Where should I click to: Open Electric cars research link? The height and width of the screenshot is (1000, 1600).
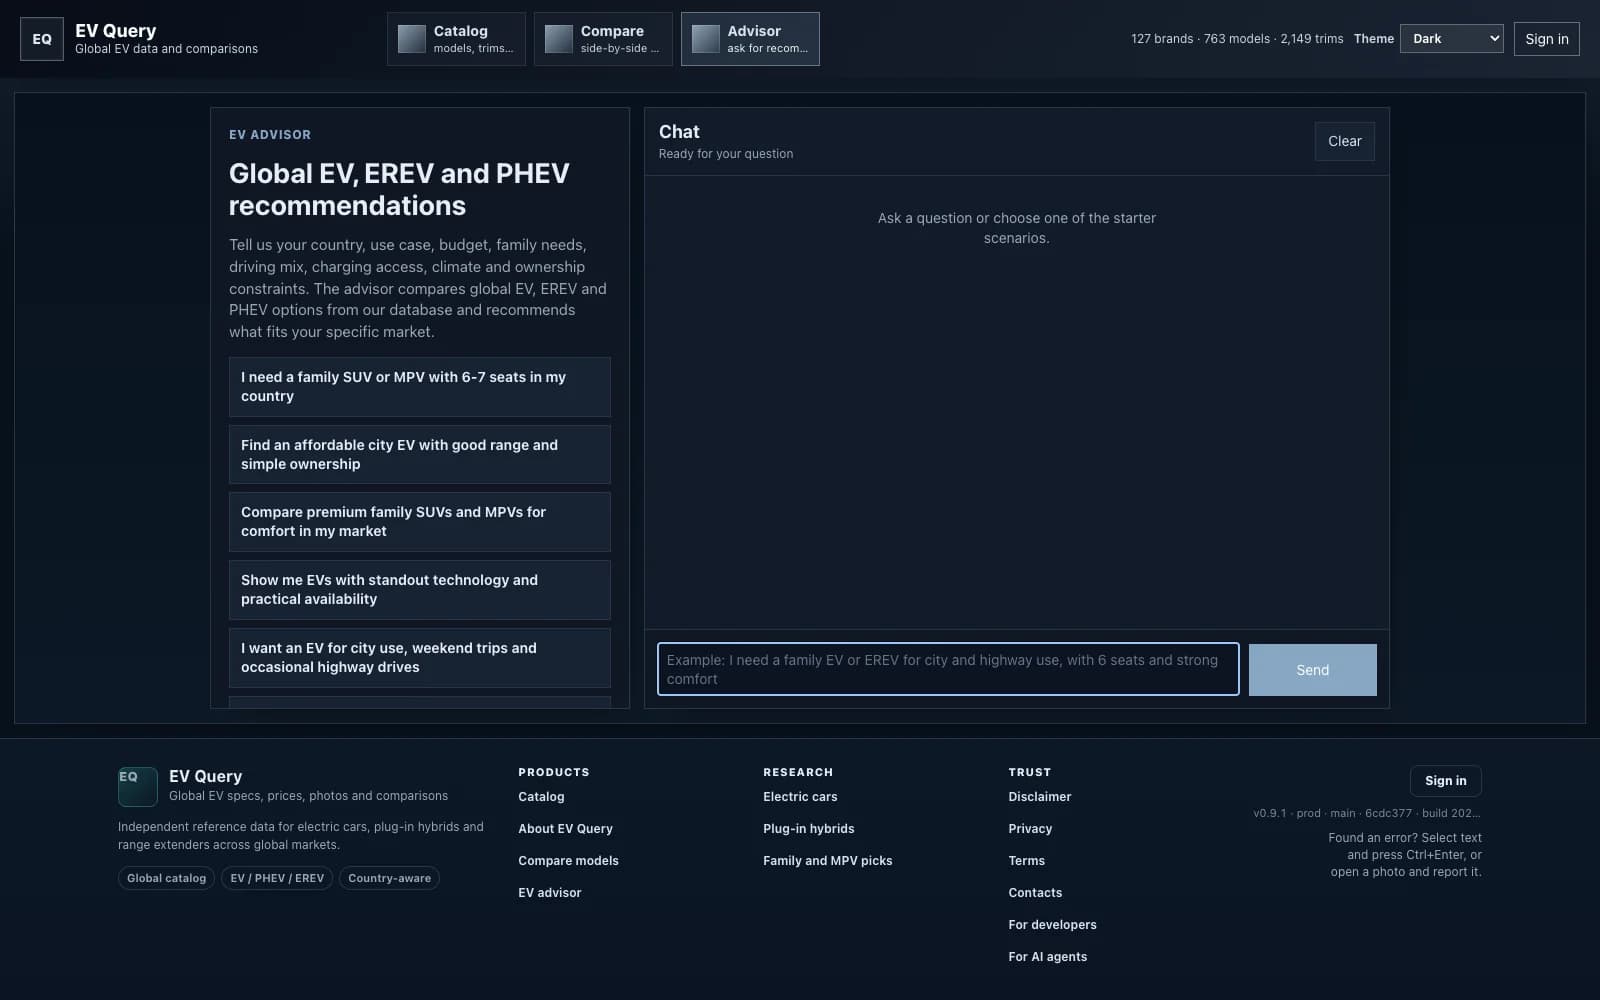click(800, 797)
